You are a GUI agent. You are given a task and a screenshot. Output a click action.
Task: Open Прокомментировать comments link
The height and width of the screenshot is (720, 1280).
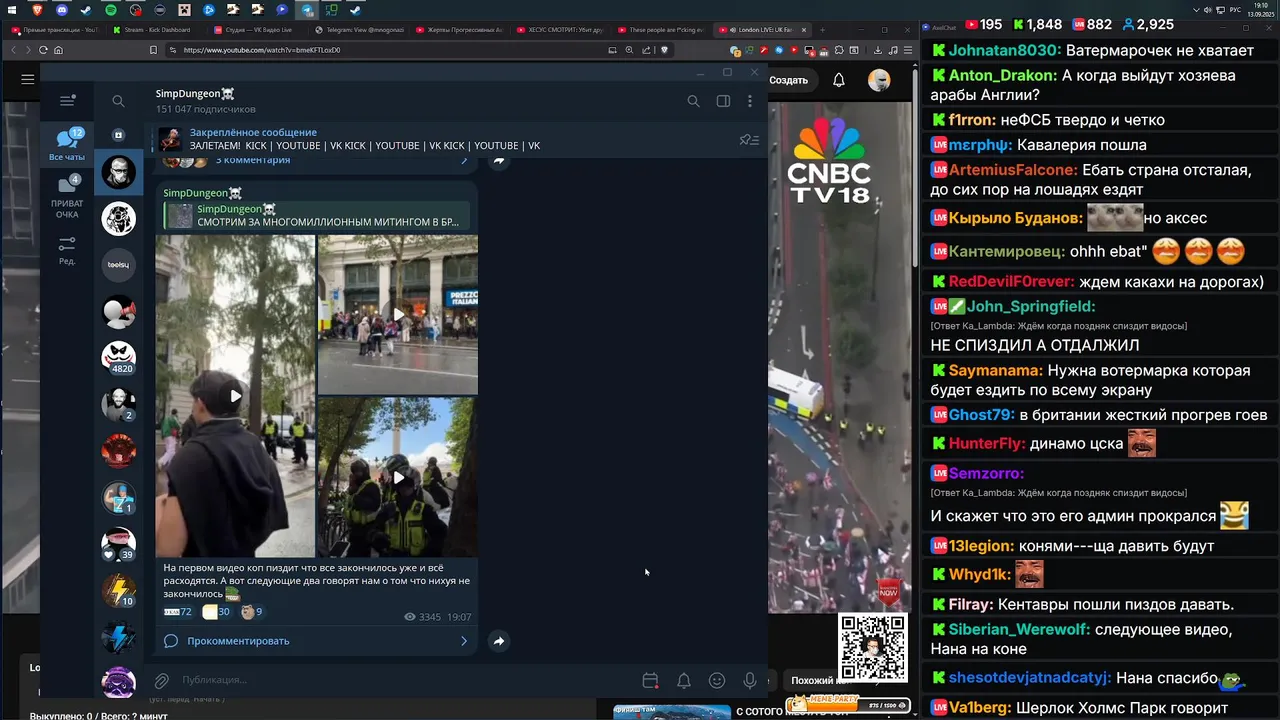click(x=238, y=641)
